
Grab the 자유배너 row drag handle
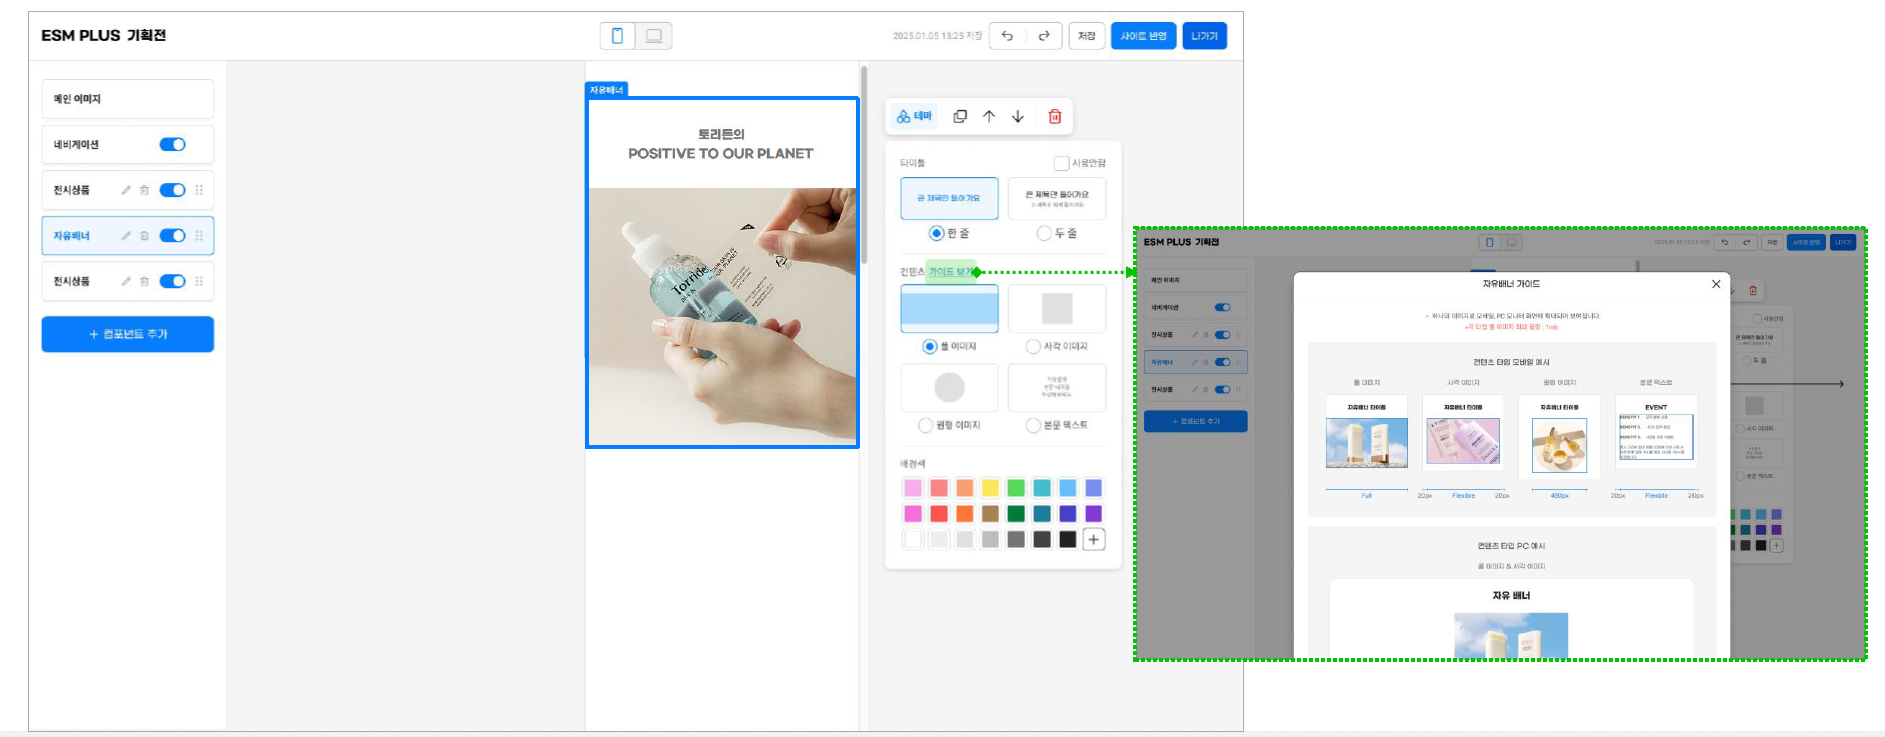click(199, 236)
